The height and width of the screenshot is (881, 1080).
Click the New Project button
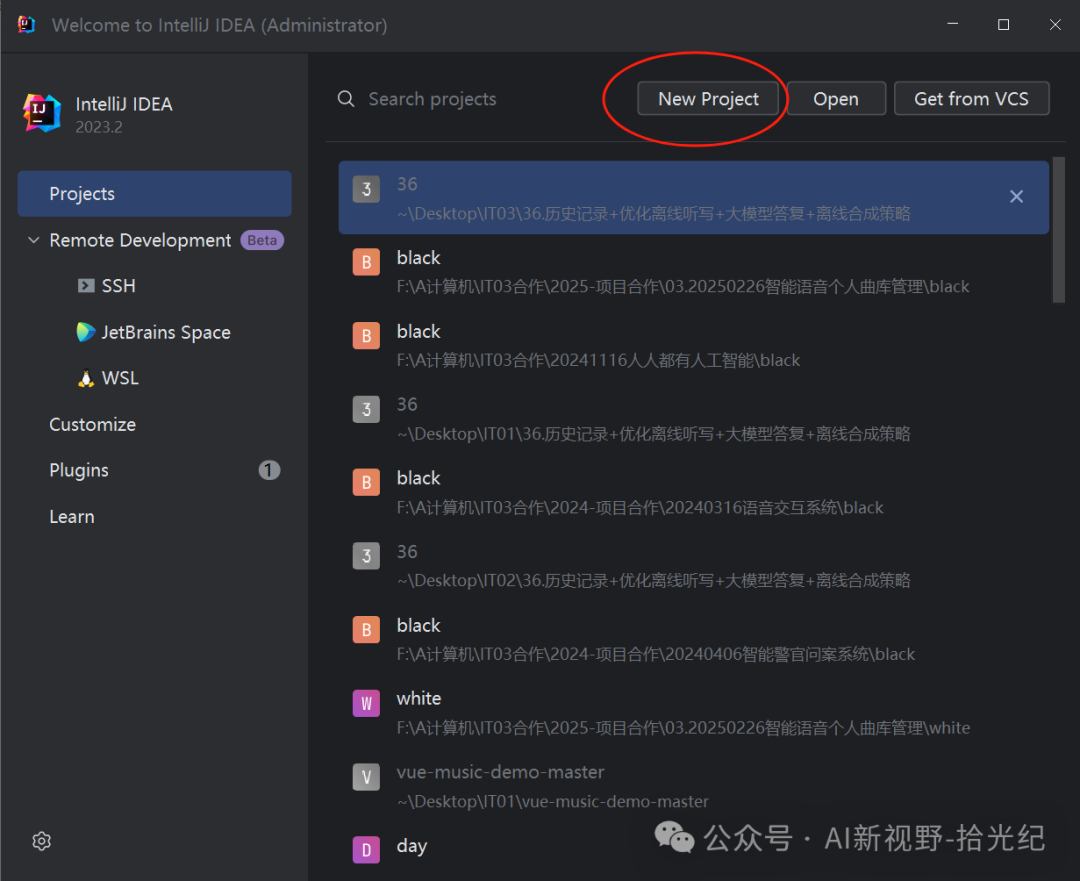coord(708,99)
